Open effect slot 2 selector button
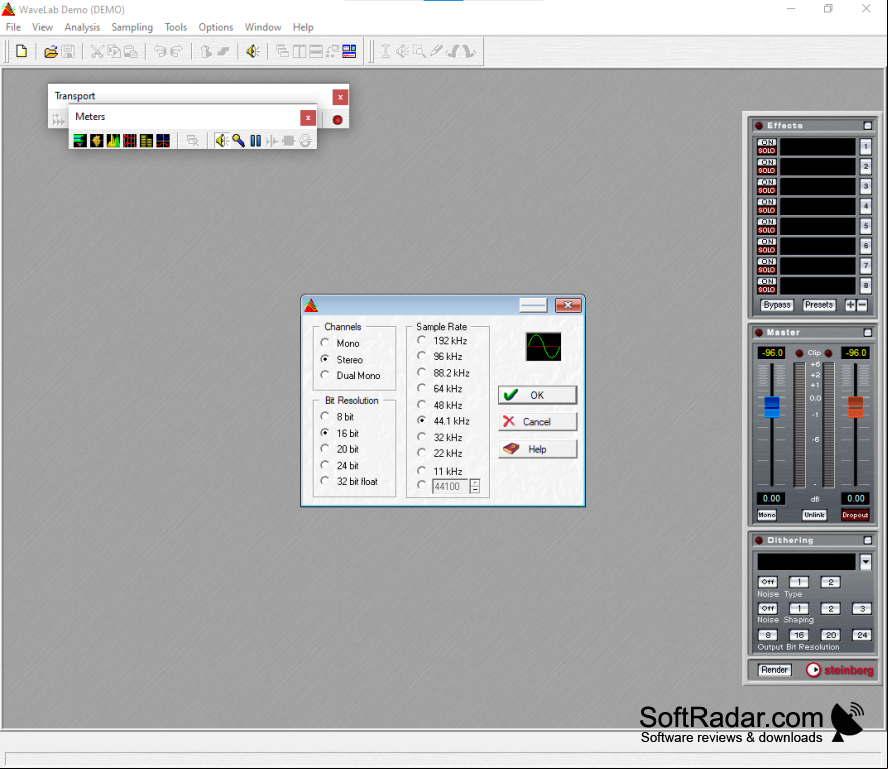This screenshot has height=769, width=888. click(865, 166)
